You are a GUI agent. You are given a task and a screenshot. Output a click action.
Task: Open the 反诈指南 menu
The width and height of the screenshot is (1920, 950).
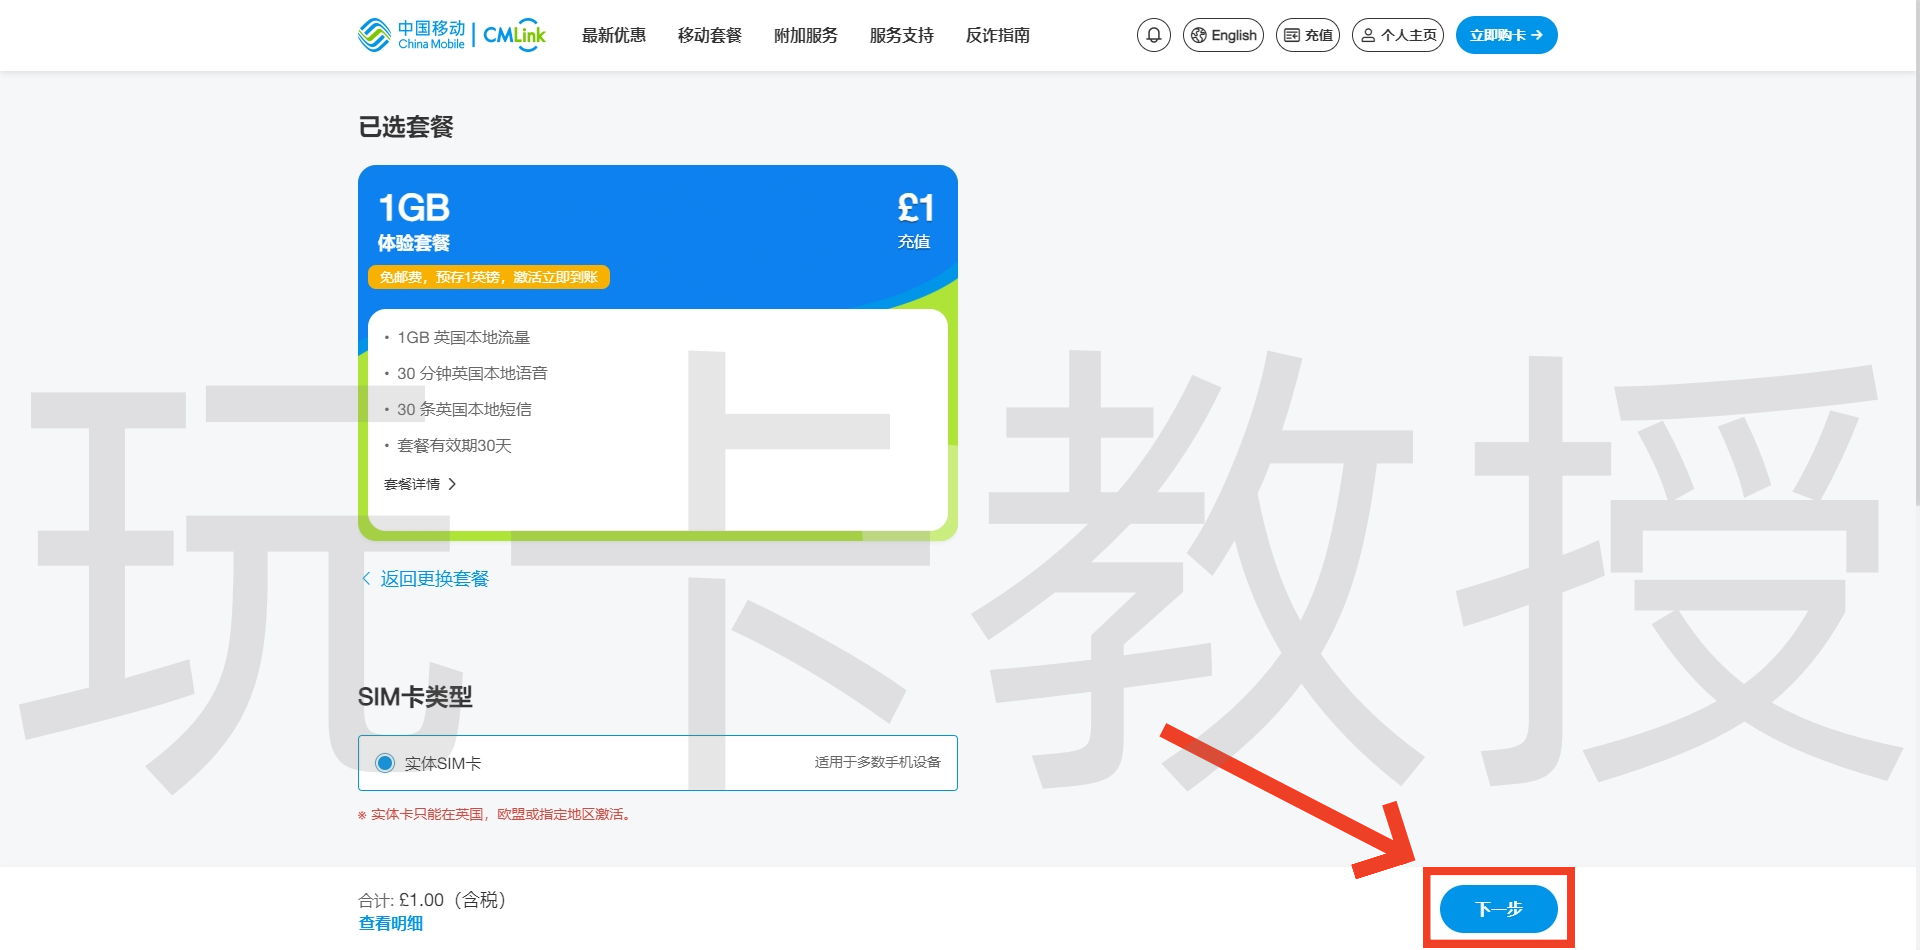998,35
